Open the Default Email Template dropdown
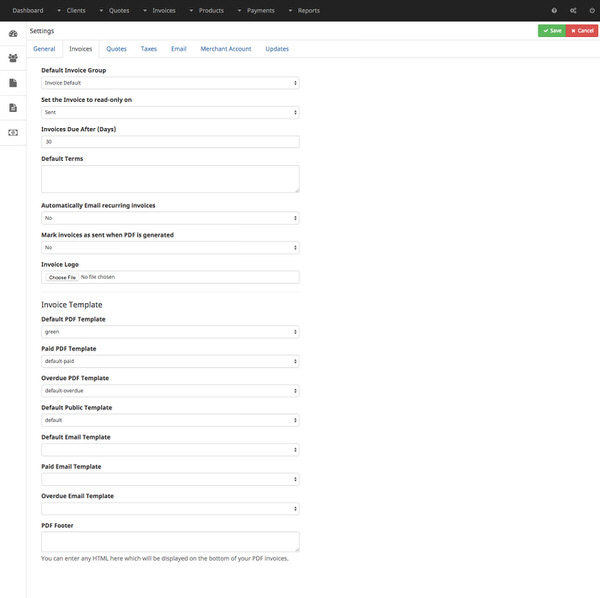600x598 pixels. click(170, 450)
